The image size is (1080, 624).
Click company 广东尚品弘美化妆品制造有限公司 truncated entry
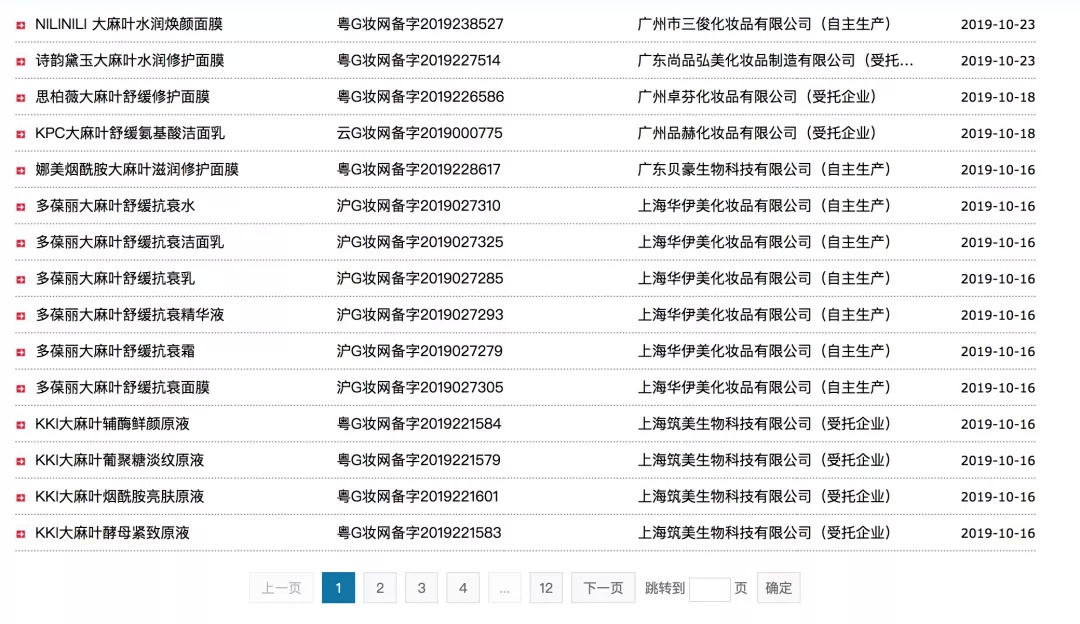[776, 61]
